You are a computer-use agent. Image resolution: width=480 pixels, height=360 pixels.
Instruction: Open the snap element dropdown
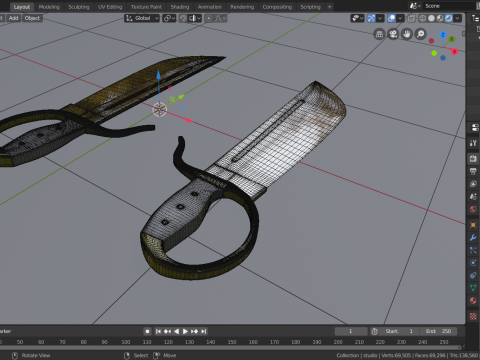pyautogui.click(x=195, y=18)
